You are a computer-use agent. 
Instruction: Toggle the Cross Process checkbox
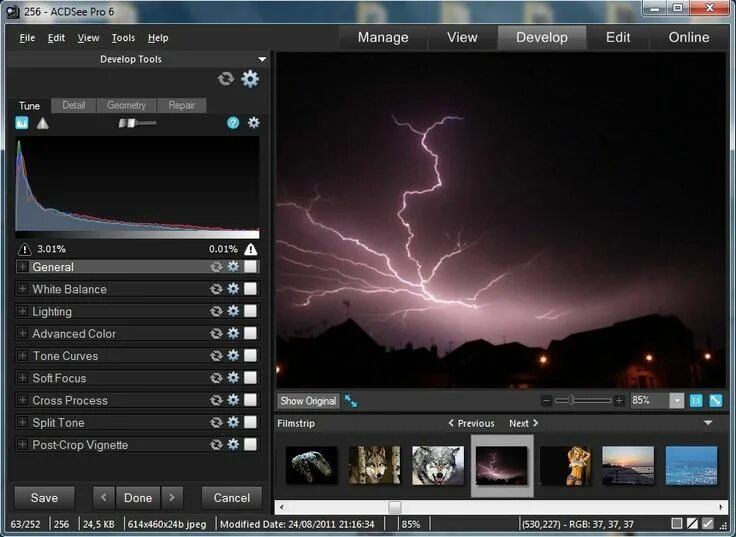[251, 400]
